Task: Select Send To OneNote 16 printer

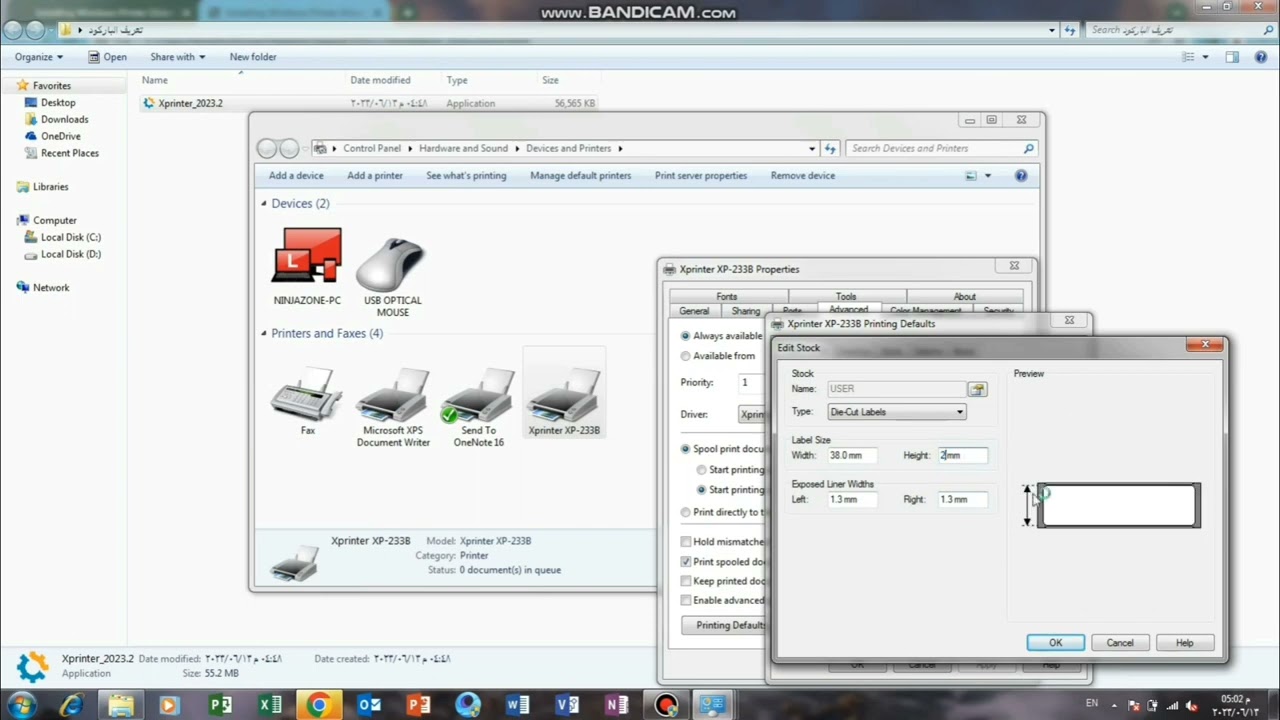Action: click(478, 406)
